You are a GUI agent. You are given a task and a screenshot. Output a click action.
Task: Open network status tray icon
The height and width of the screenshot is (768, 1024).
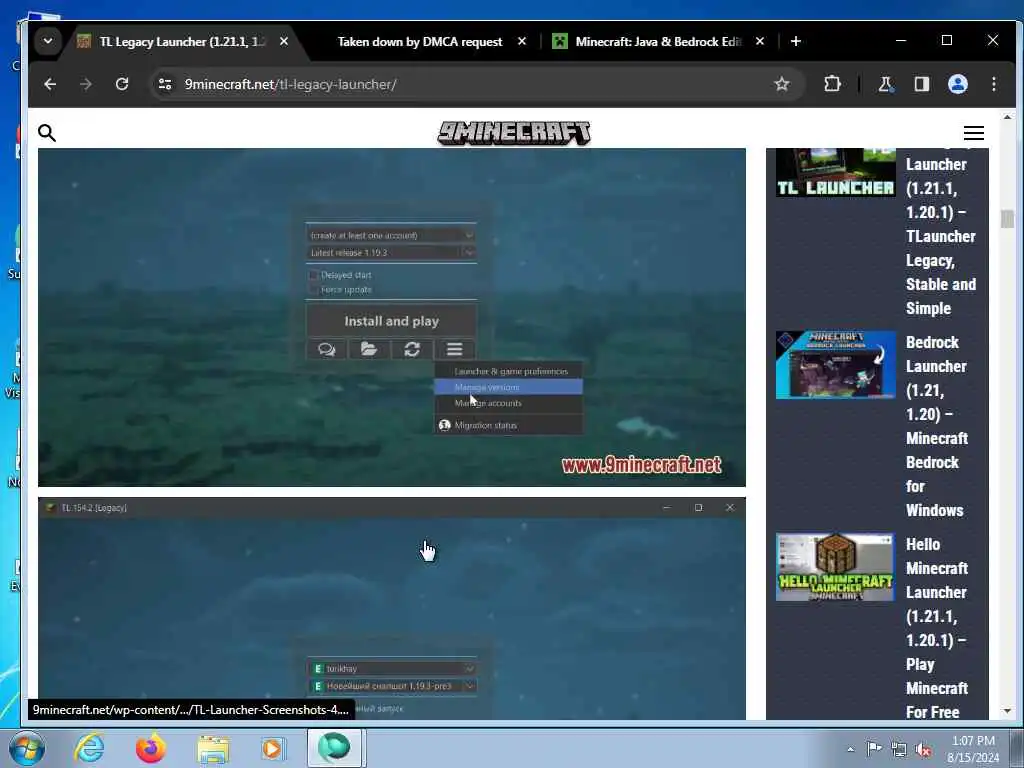point(899,750)
